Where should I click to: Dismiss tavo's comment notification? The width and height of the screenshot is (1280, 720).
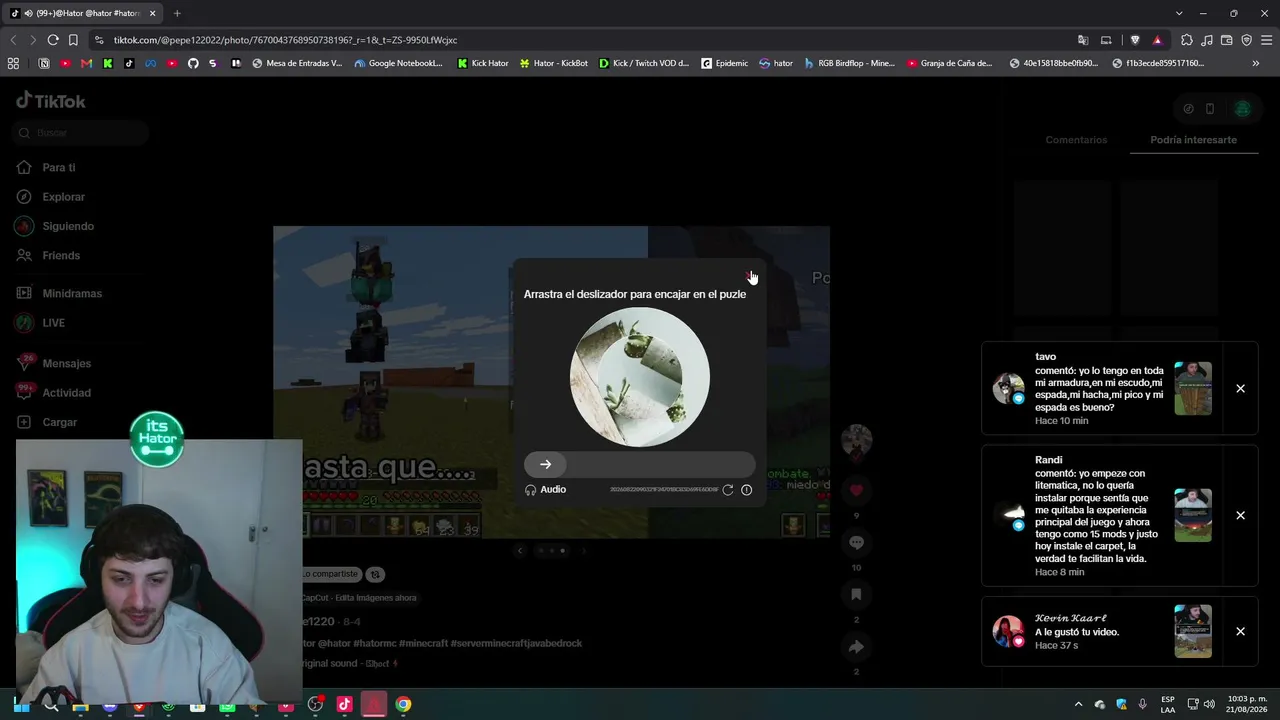1240,388
